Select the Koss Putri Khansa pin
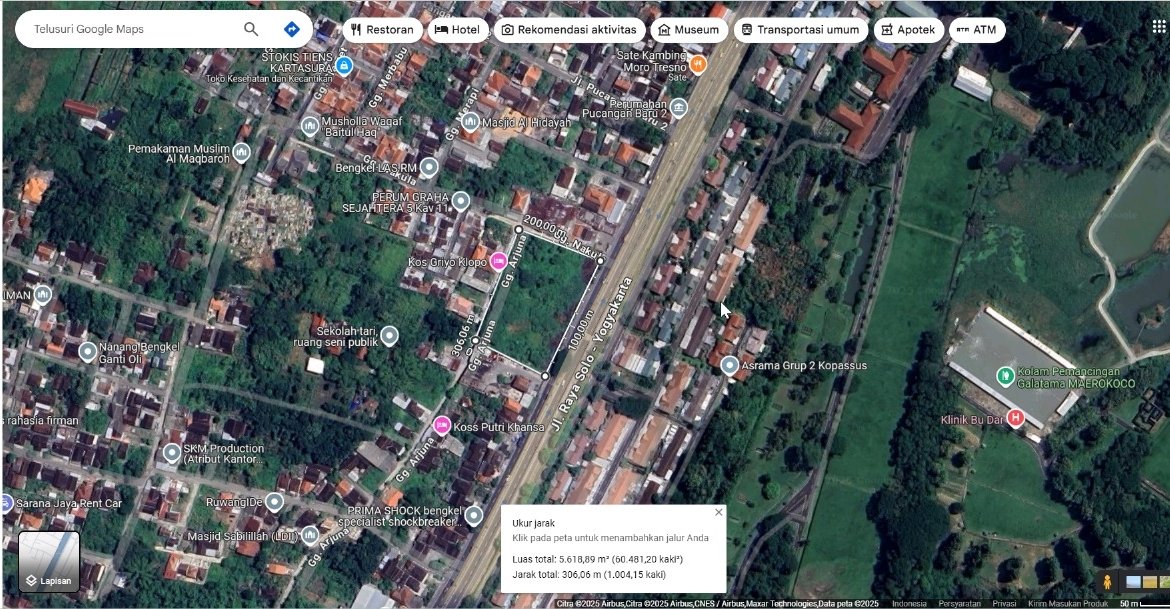Image resolution: width=1170 pixels, height=609 pixels. click(x=441, y=426)
